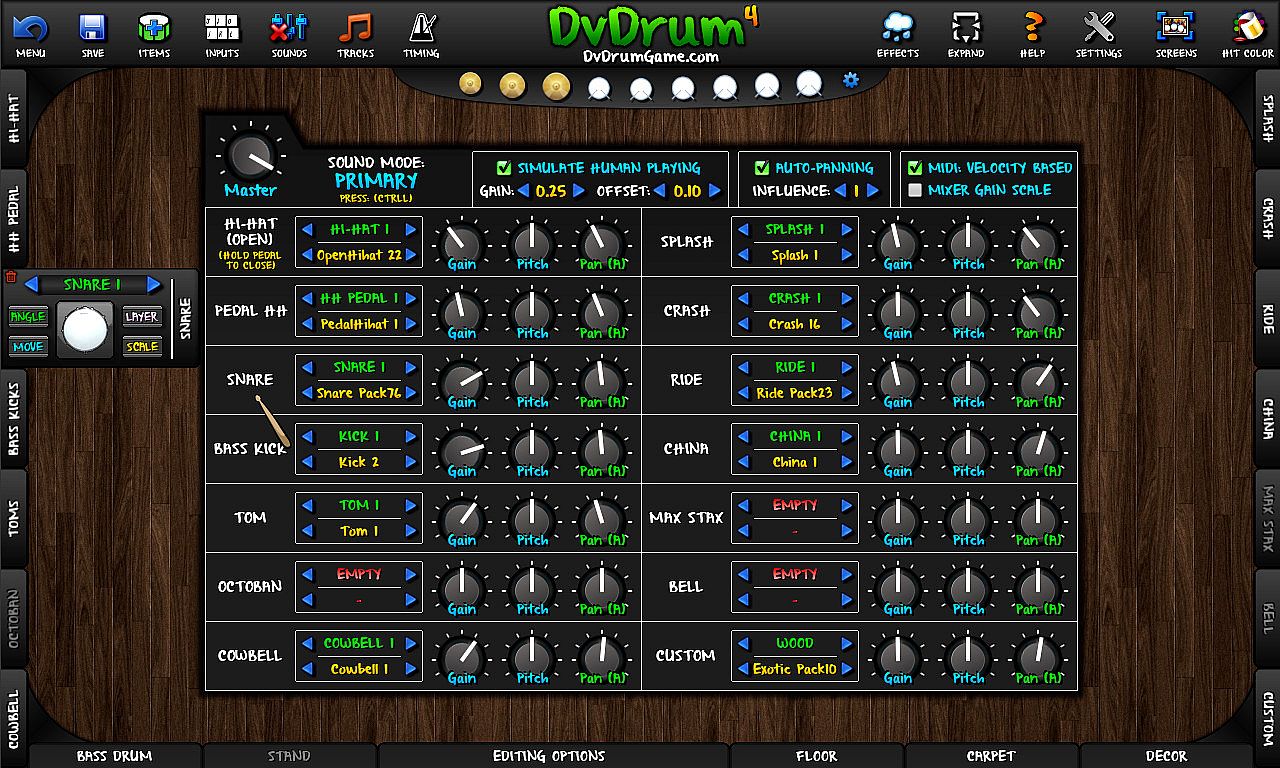Click the blue gear icon beside drum presets
1280x768 pixels.
pos(851,80)
